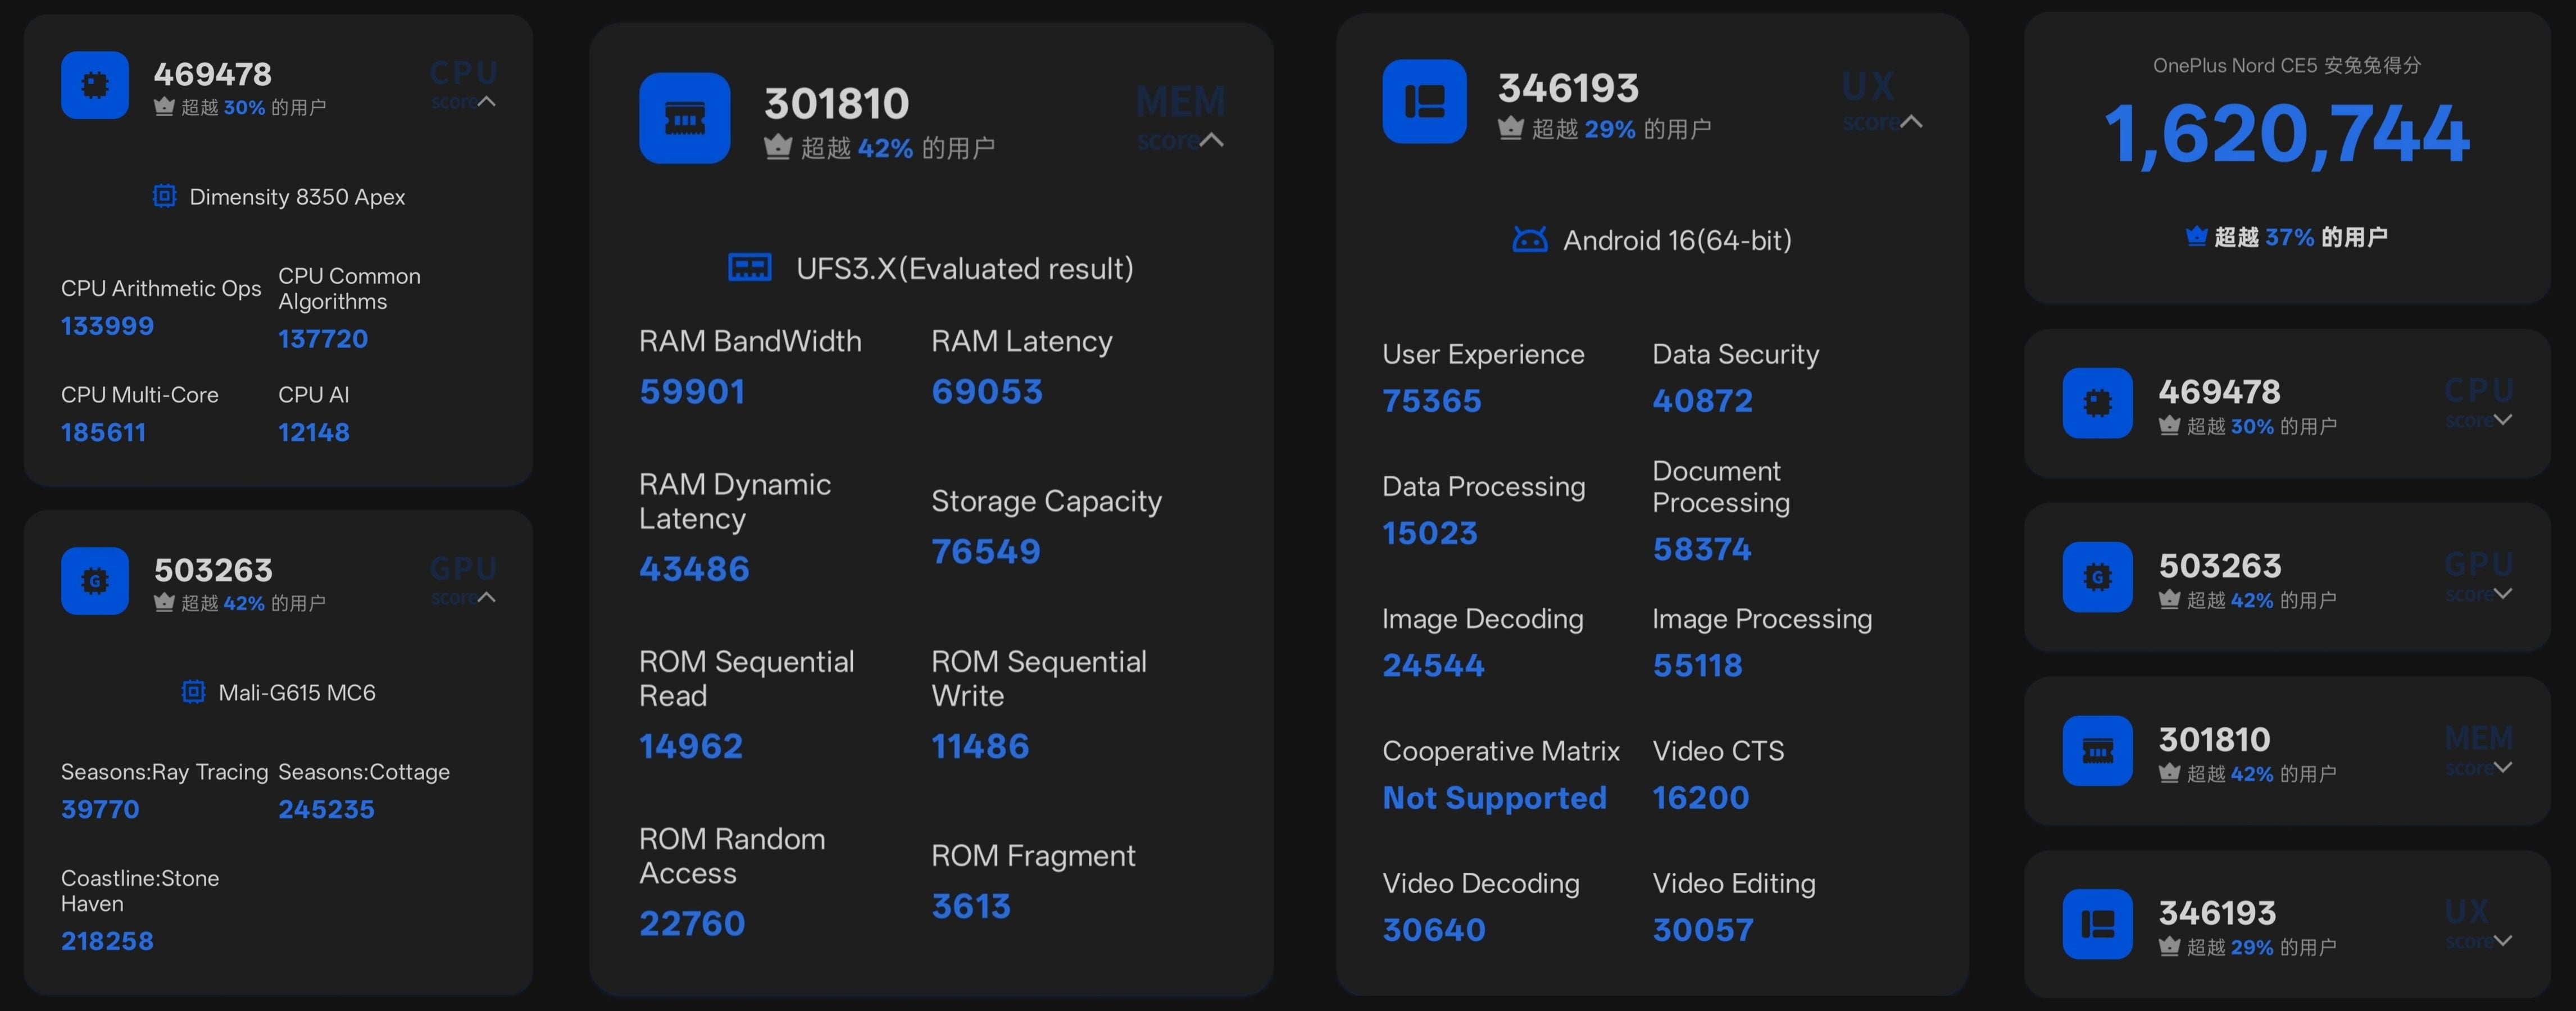Select the Dimensity 8350 Apex processor name
The height and width of the screenshot is (1011, 2576).
point(297,197)
